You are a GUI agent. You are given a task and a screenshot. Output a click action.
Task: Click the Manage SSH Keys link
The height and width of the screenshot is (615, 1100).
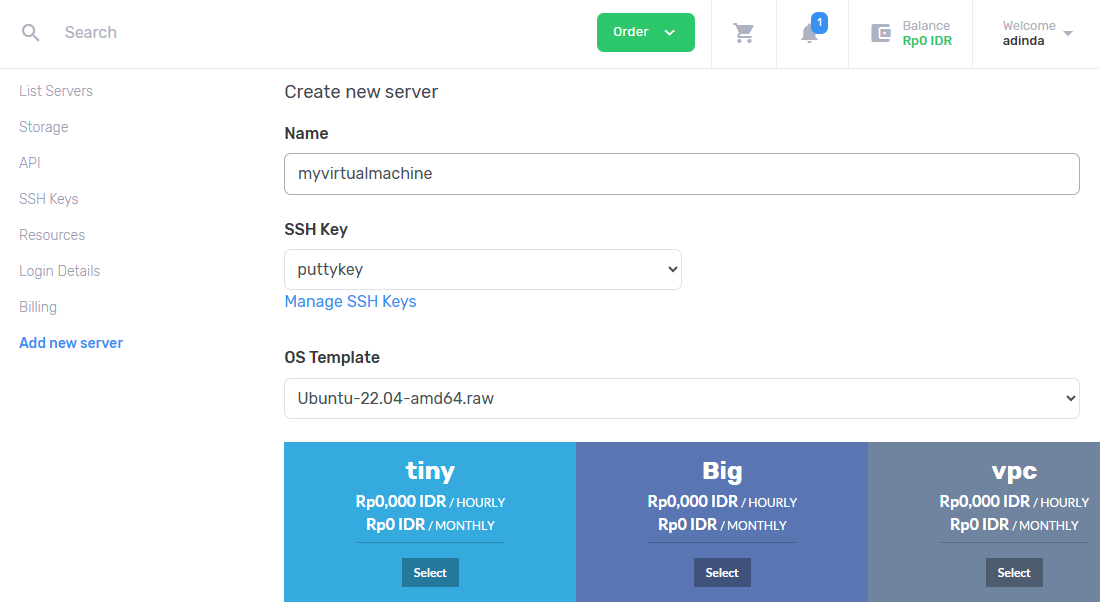pos(350,302)
